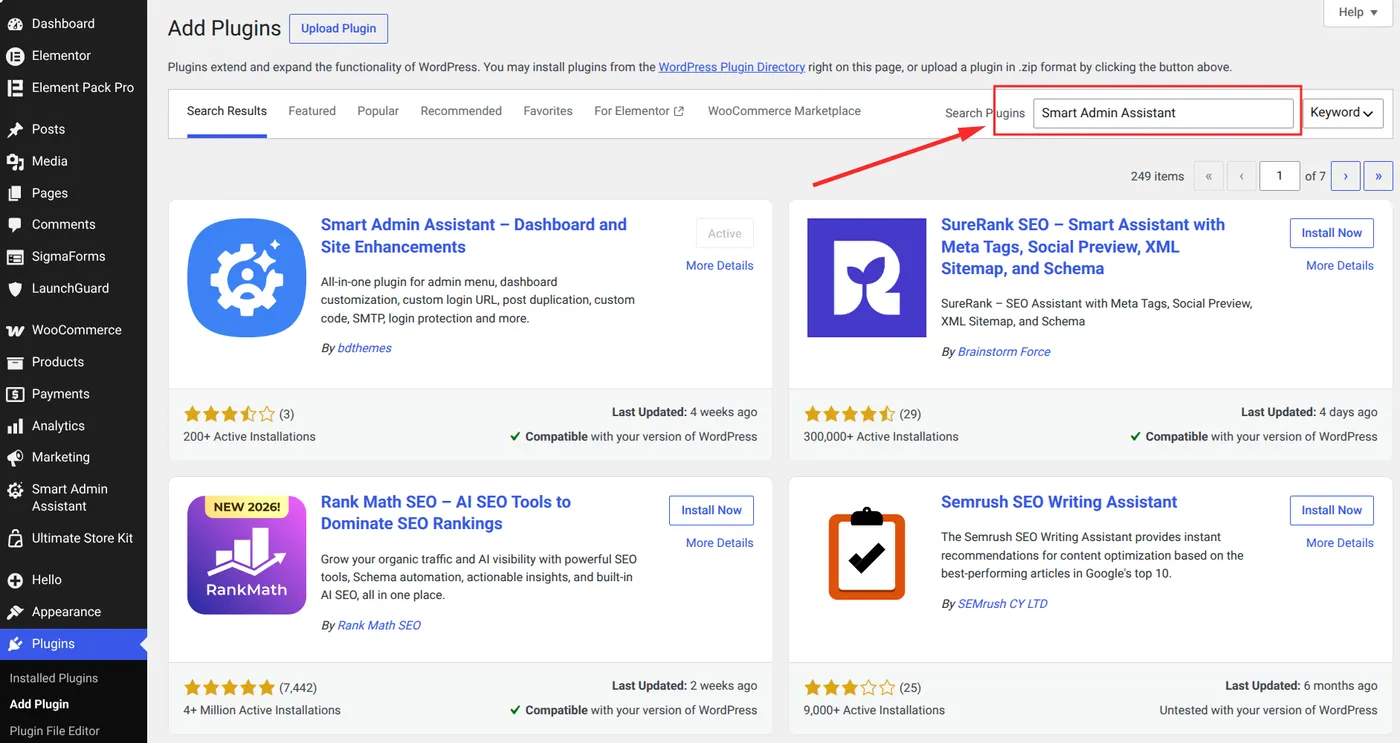Go to the next results page arrow
This screenshot has height=743, width=1400.
[x=1345, y=176]
